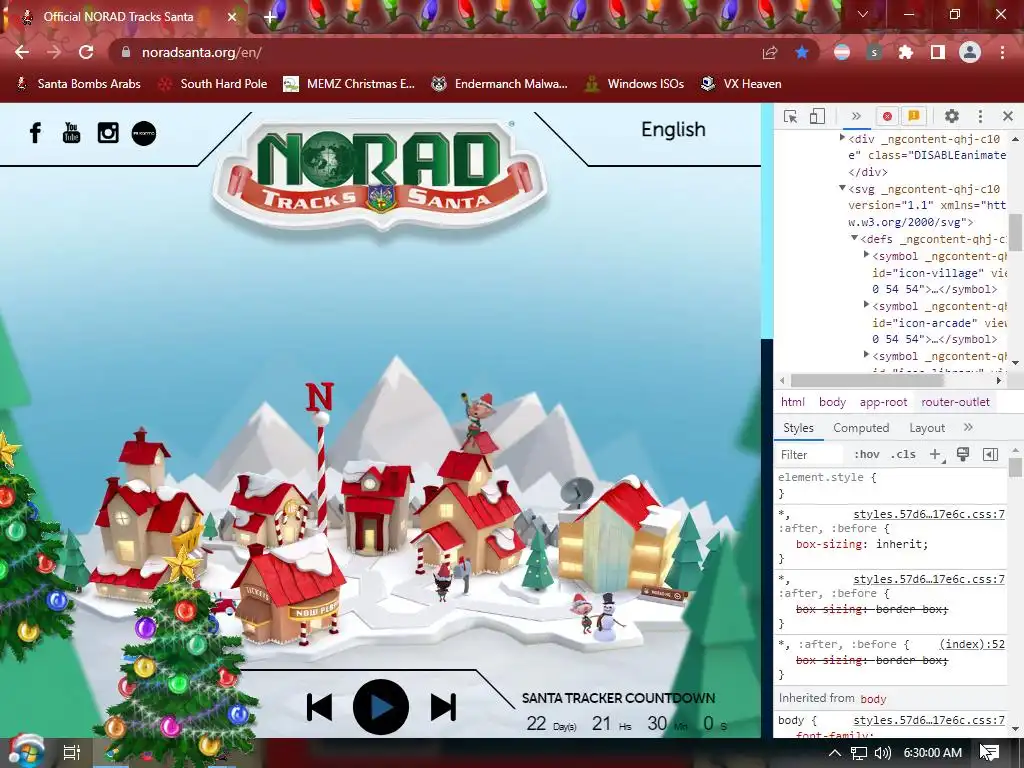
Task: Select the body breadcrumb
Action: click(832, 402)
